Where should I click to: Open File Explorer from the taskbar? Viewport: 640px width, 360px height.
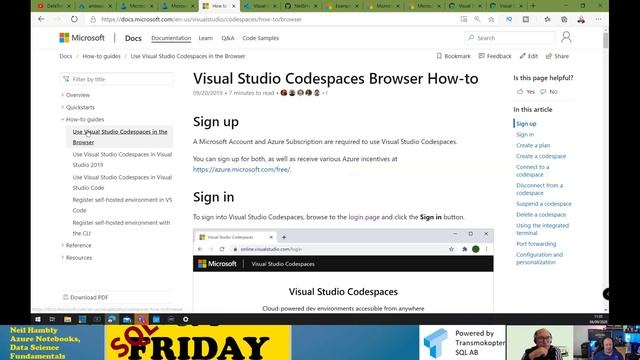coord(67,319)
